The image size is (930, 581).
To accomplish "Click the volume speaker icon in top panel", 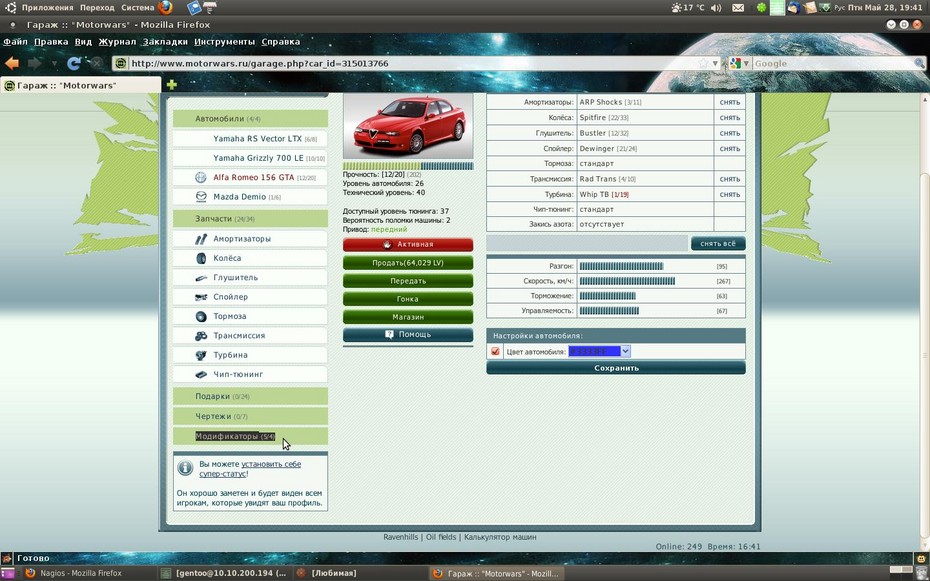I will (716, 8).
